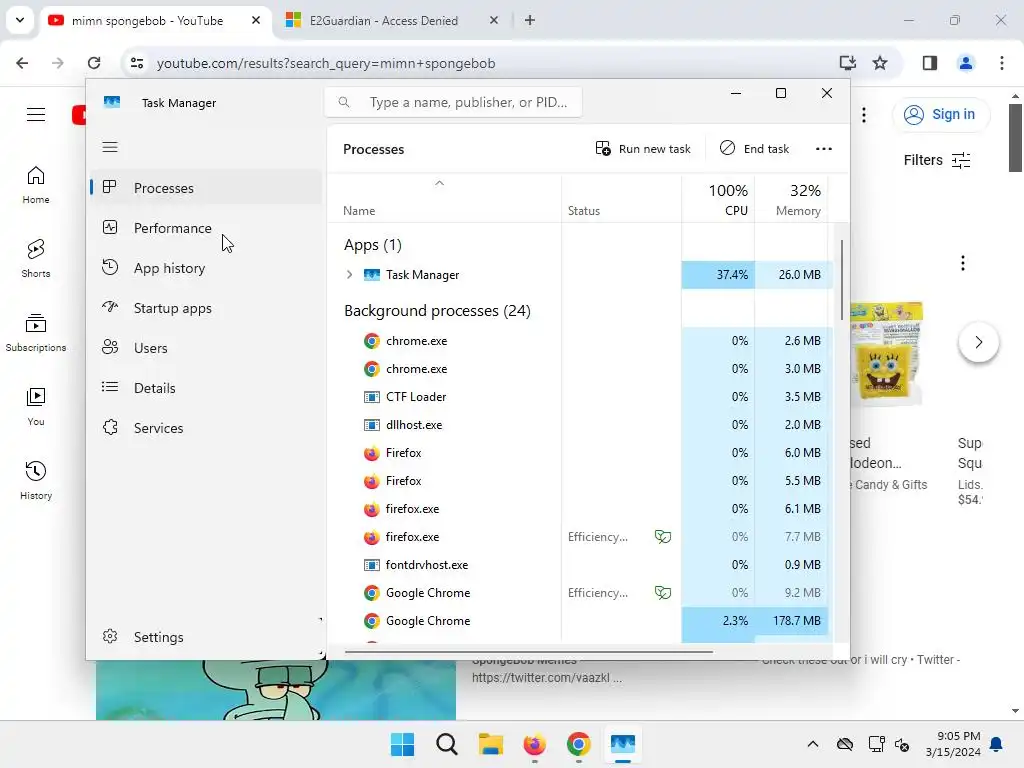Image resolution: width=1024 pixels, height=768 pixels.
Task: Switch to the mimn spongebob YouTube tab
Action: tap(157, 21)
